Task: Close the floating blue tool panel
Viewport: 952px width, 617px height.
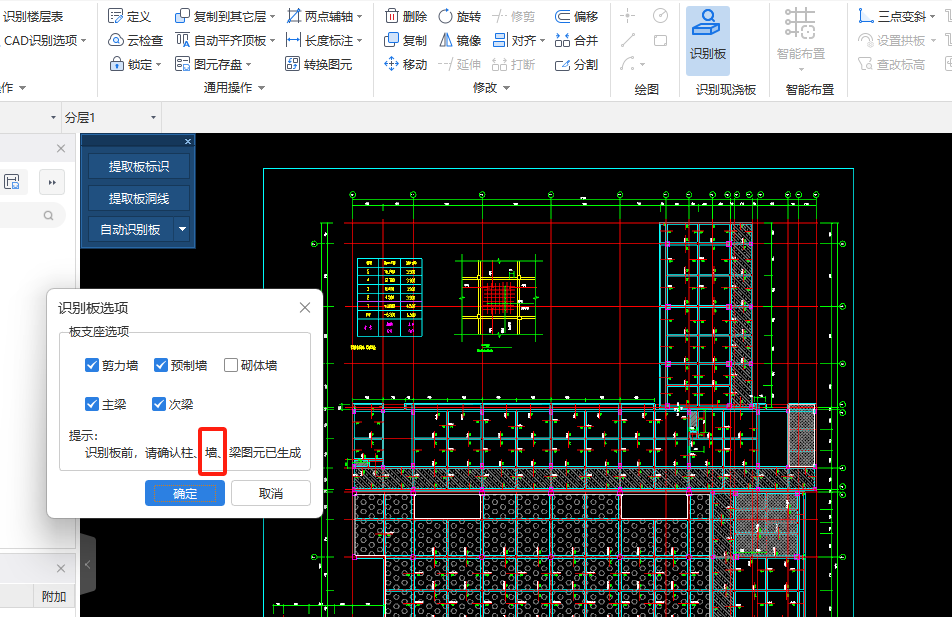Action: tap(188, 141)
